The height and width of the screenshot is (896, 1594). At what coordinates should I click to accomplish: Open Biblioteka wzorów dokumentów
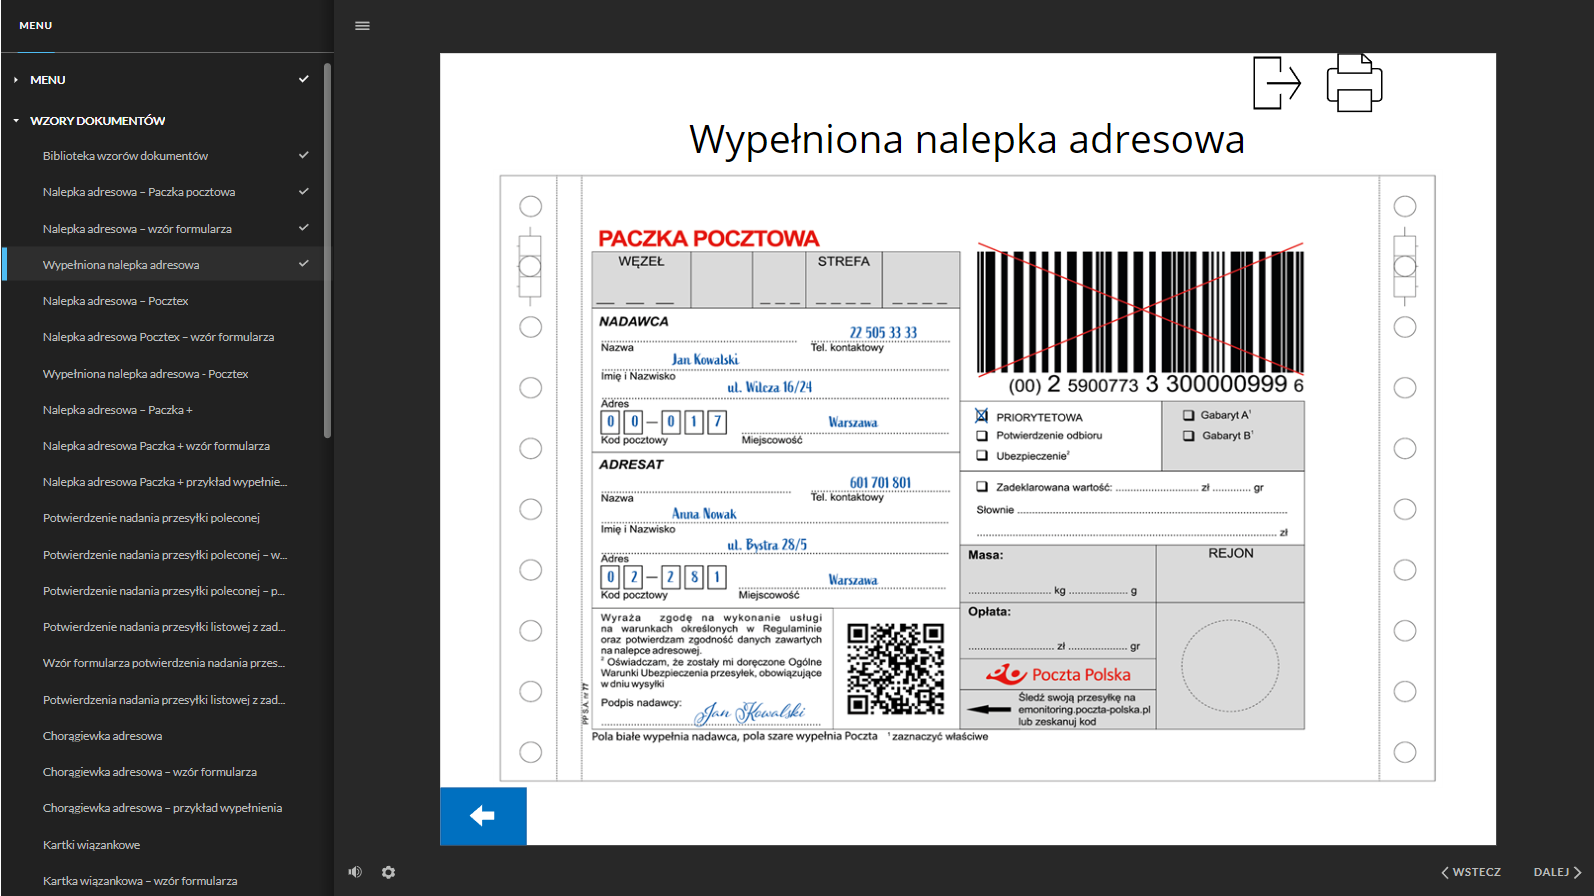(125, 156)
